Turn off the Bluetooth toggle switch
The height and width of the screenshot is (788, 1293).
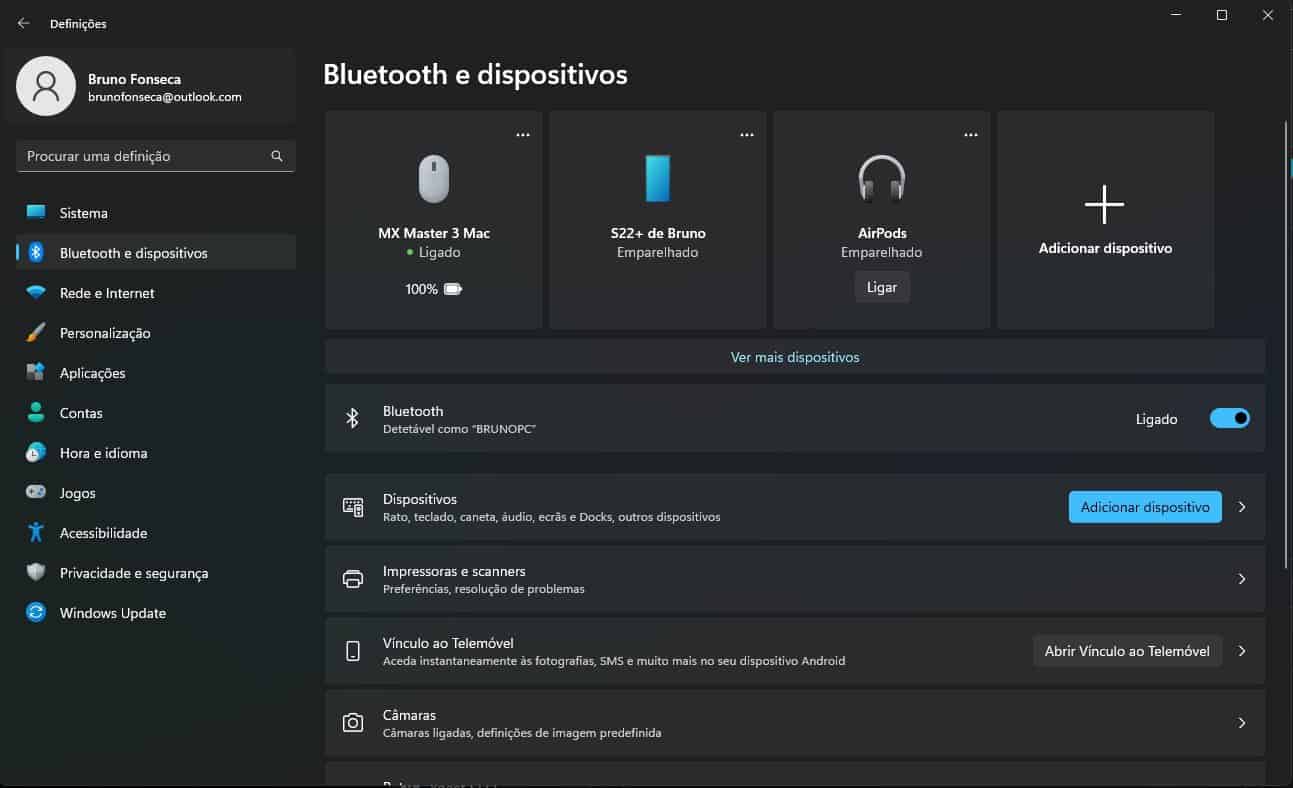pyautogui.click(x=1230, y=419)
